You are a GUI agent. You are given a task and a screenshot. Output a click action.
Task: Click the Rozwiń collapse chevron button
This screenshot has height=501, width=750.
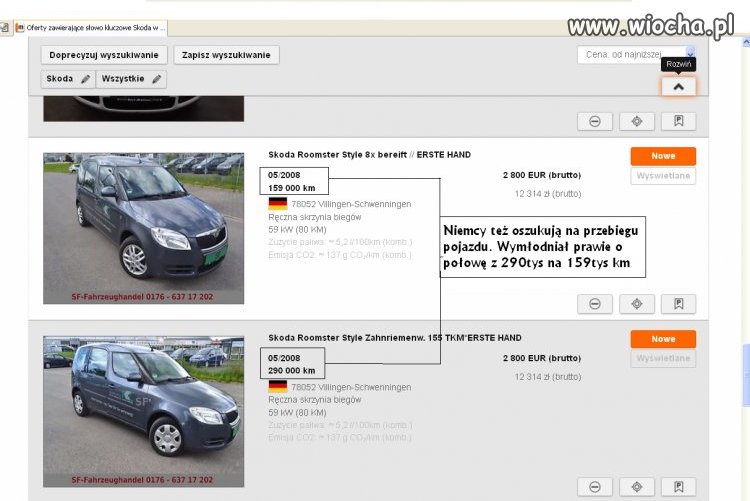click(678, 87)
